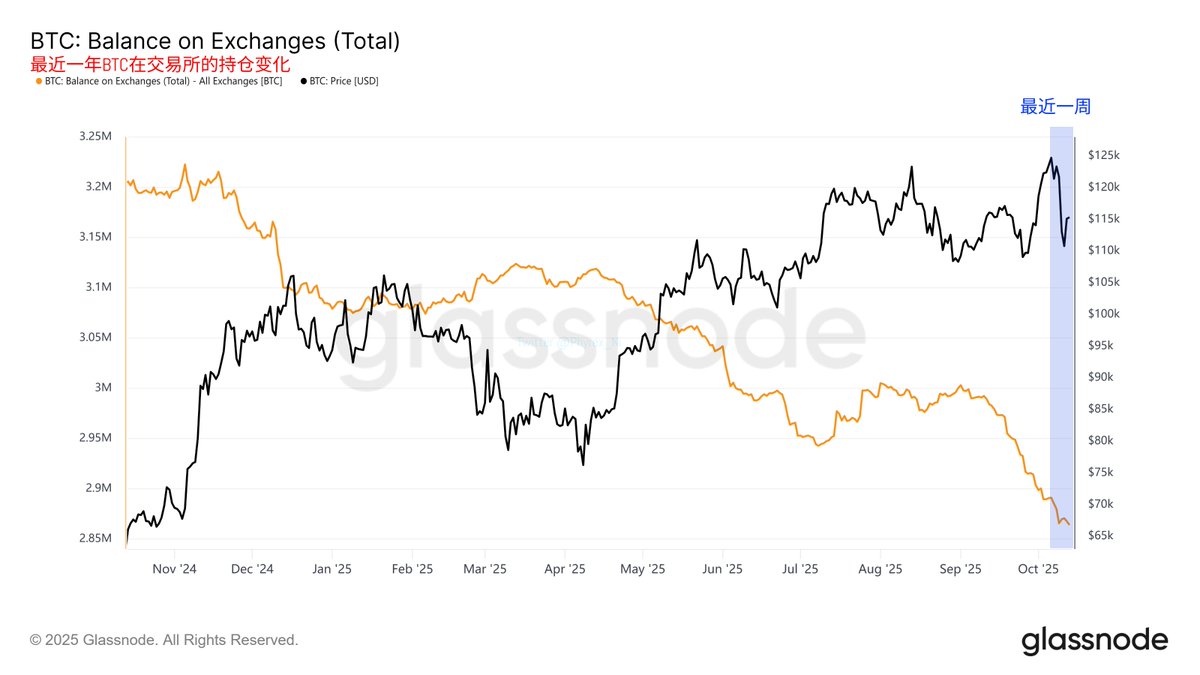This screenshot has width=1200, height=675.
Task: Click the orange legend dot for Balance on Exchanges
Action: click(x=38, y=81)
